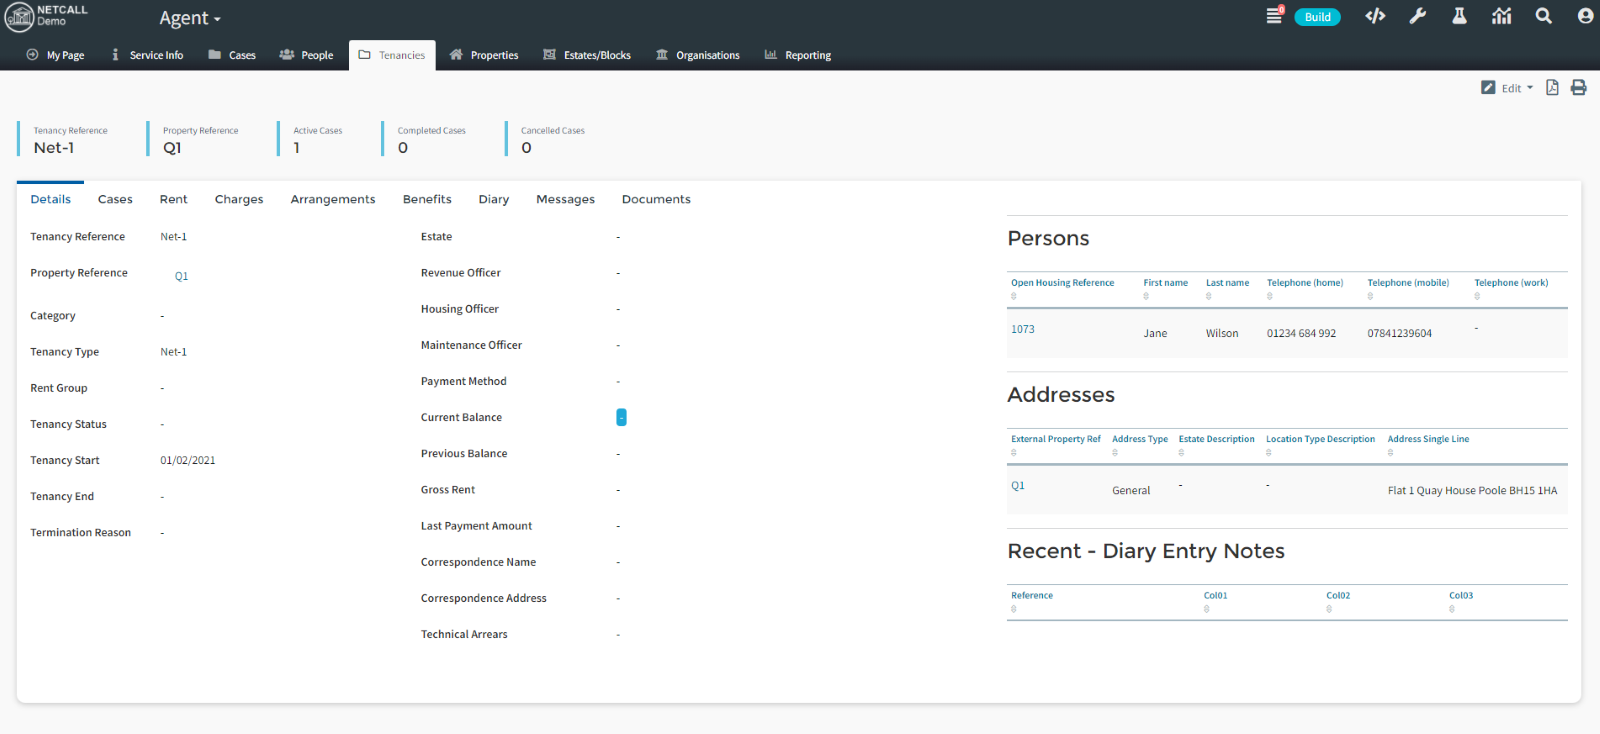Open the user profile icon
This screenshot has height=734, width=1600.
coord(1585,16)
